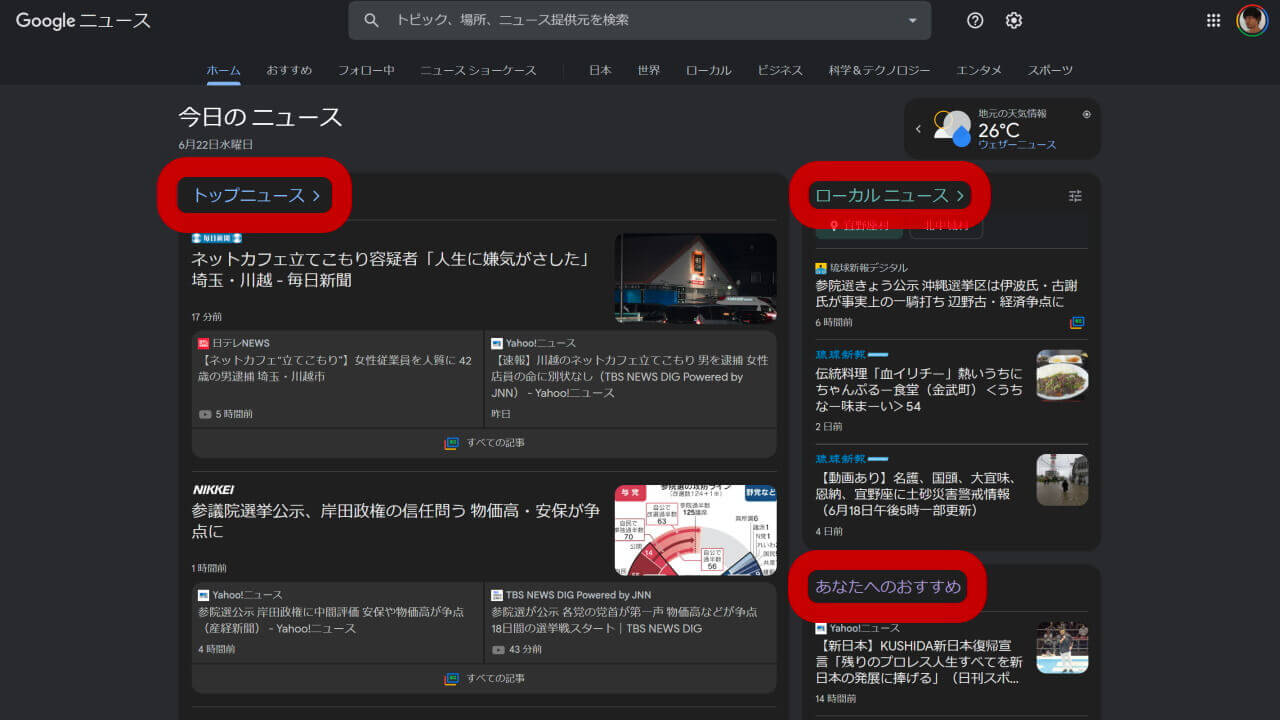The image size is (1280, 720).
Task: Open Google News settings via gear icon
Action: click(1013, 20)
